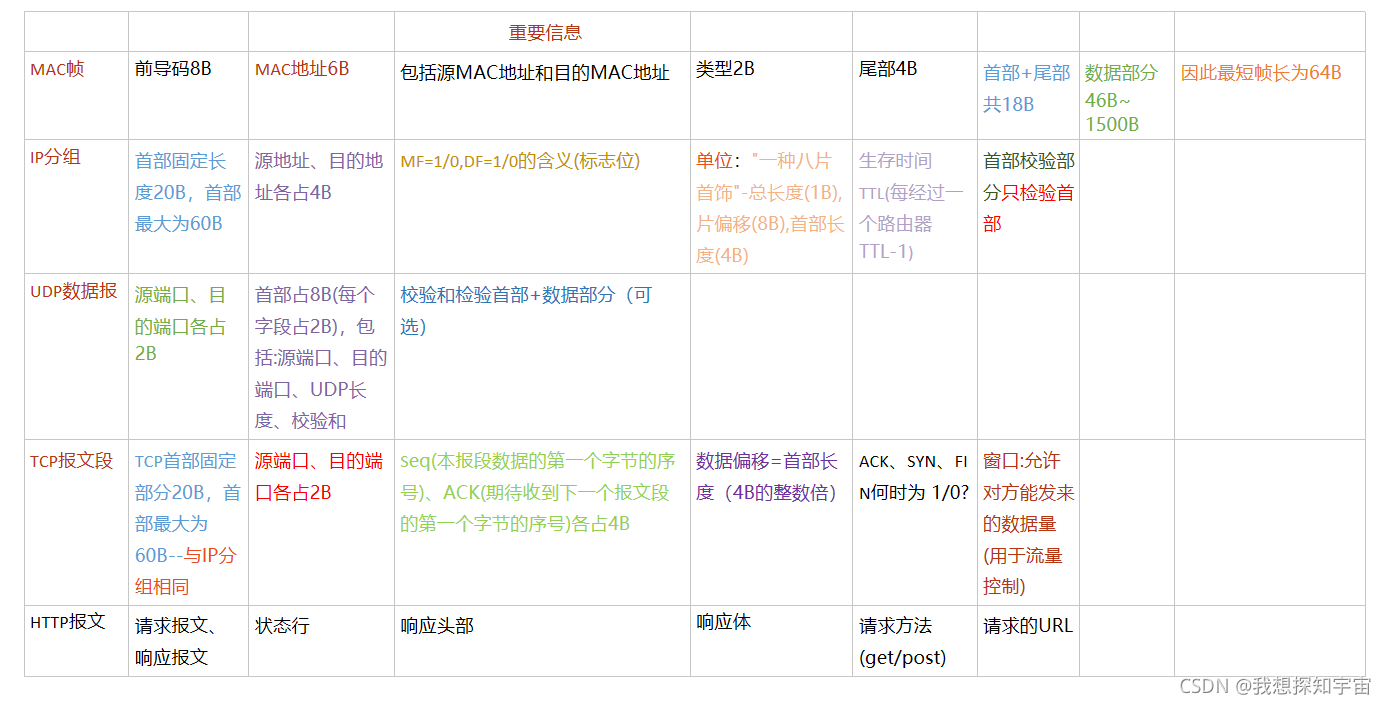Select '包括源MAC地址和目的MAC地址' text
This screenshot has height=704, width=1386.
pyautogui.click(x=535, y=73)
